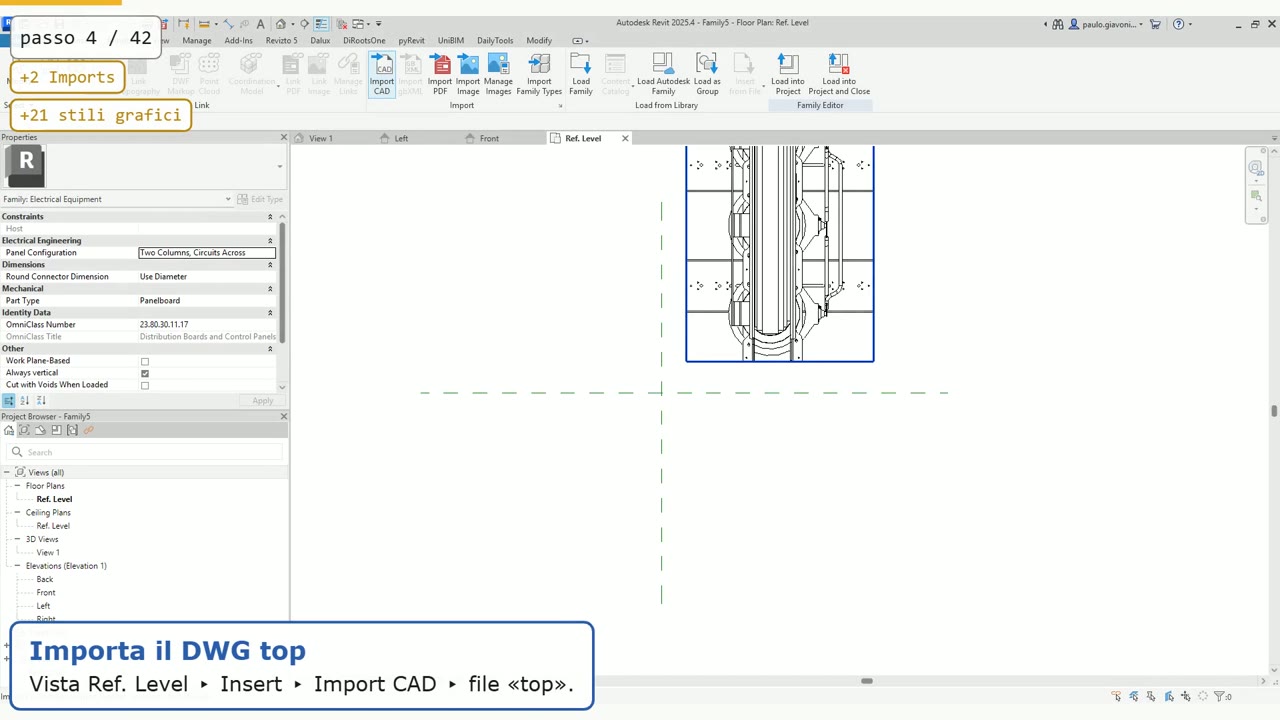Switch to the Left view tab
Viewport: 1280px width, 720px height.
tap(401, 138)
